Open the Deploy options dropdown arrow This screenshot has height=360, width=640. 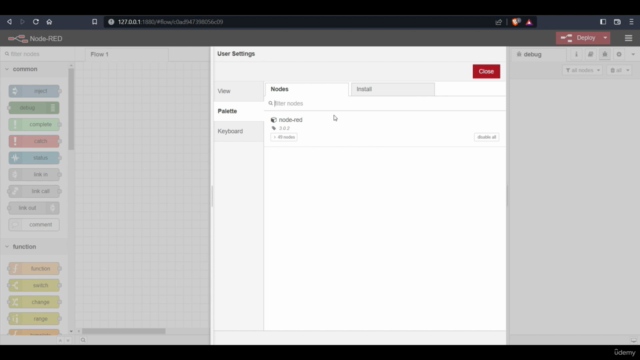click(605, 38)
